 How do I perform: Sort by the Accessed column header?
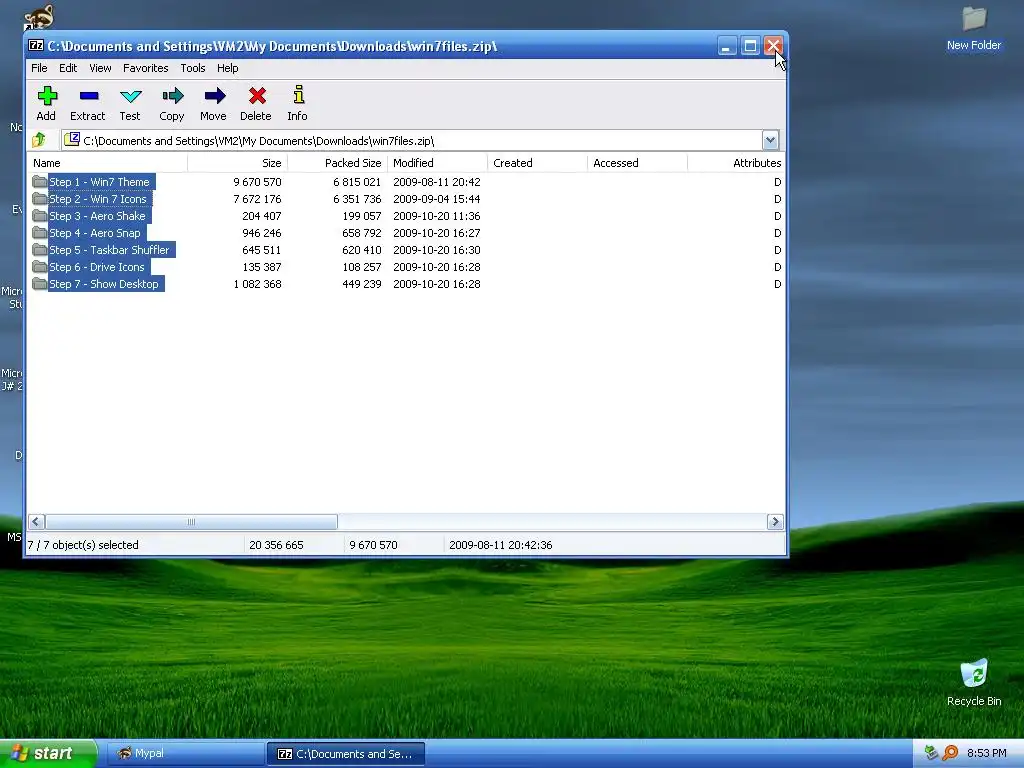[x=637, y=163]
